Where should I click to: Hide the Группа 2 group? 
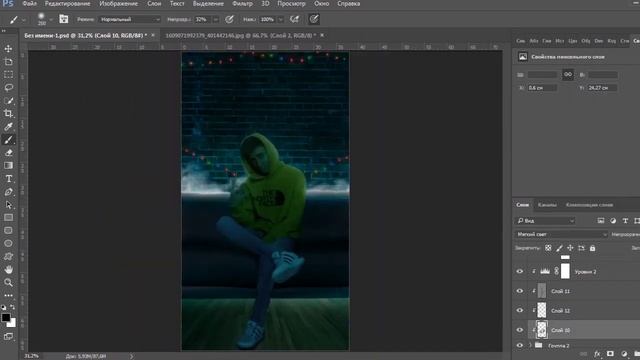(520, 346)
